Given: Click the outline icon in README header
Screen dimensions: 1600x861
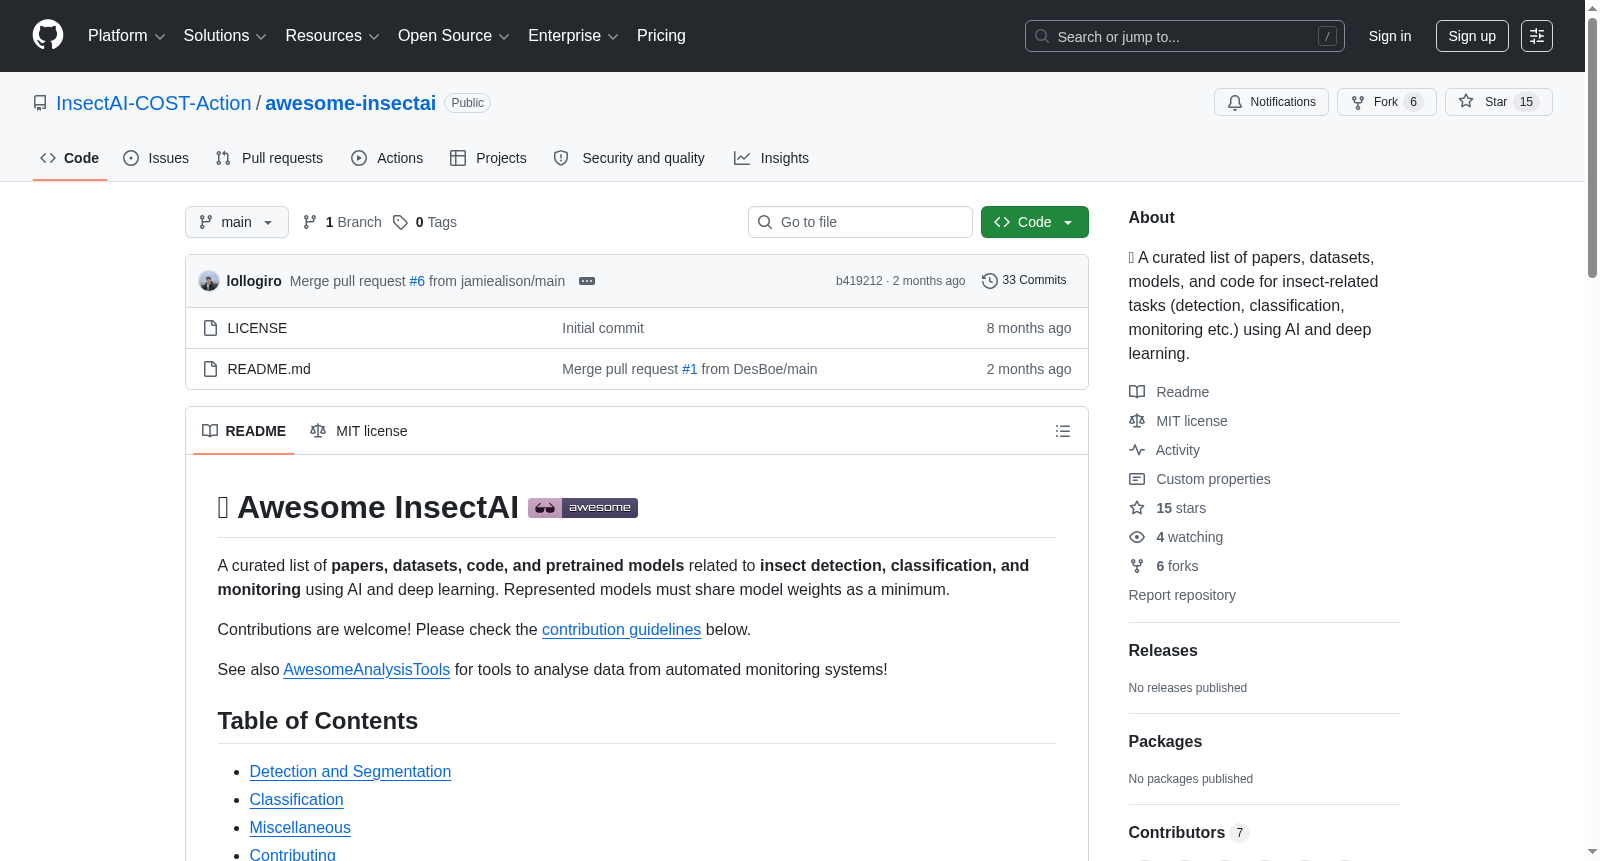Looking at the screenshot, I should 1063,431.
